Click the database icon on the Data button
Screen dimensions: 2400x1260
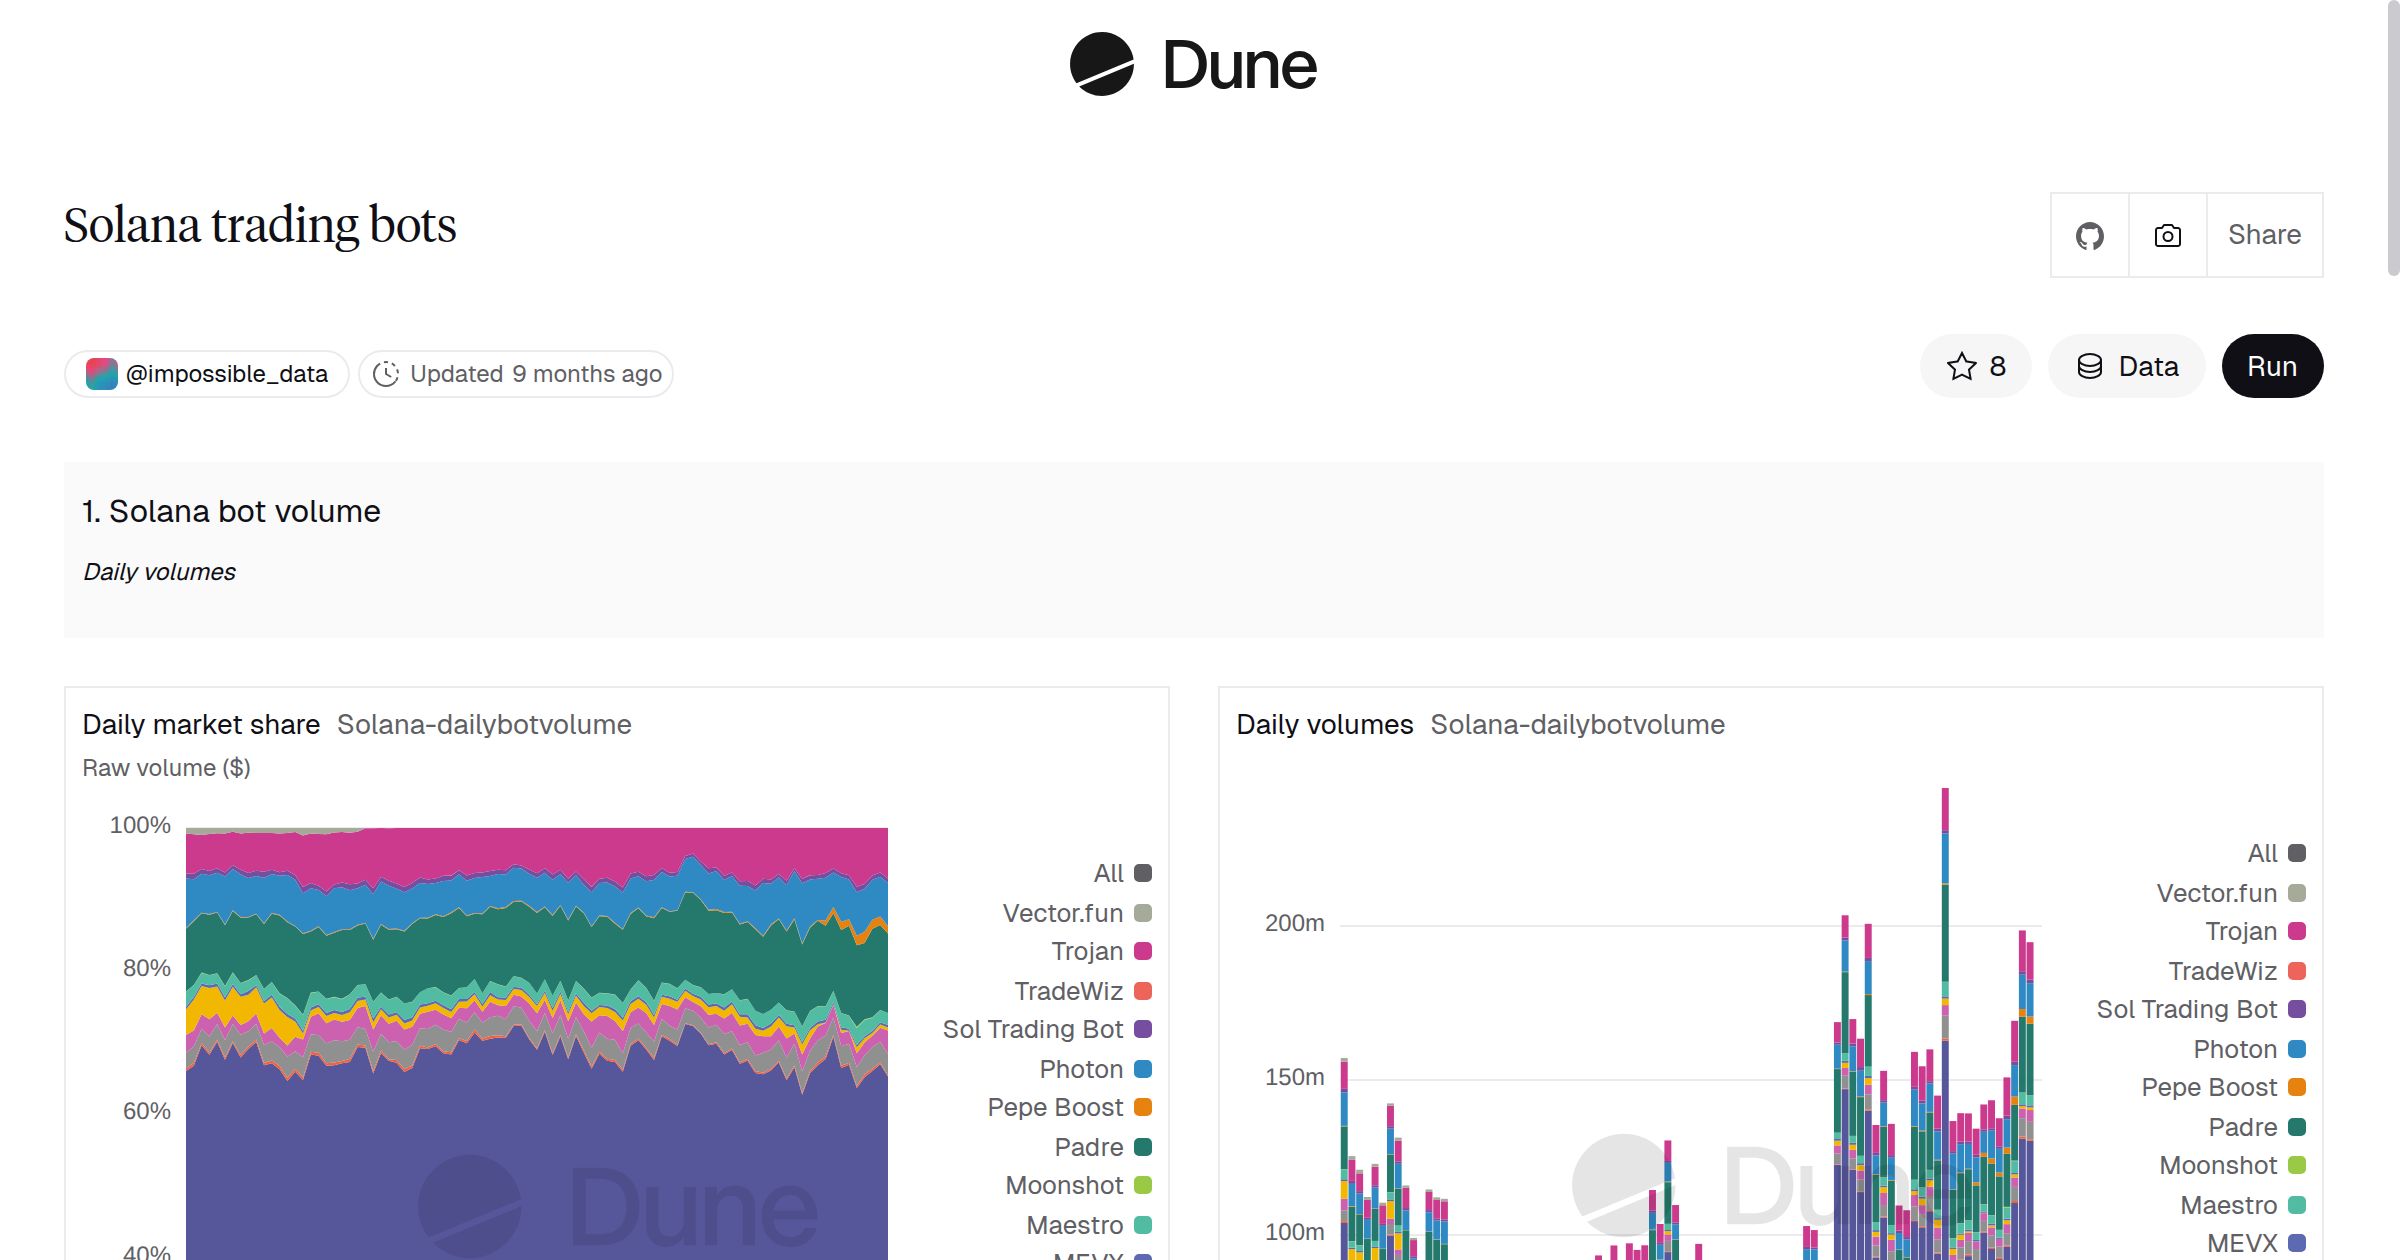2089,366
